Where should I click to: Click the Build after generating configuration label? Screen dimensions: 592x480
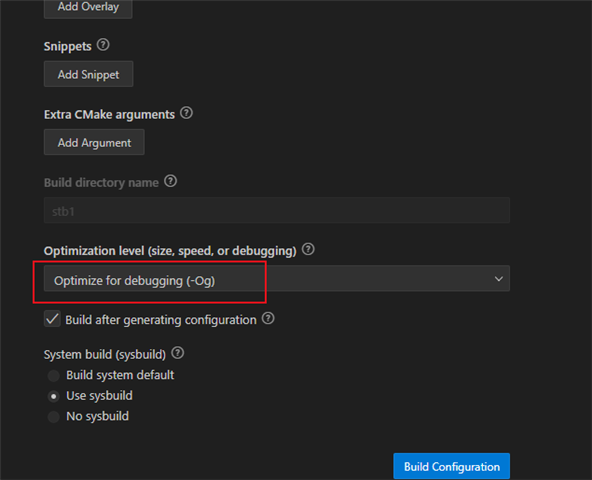161,320
